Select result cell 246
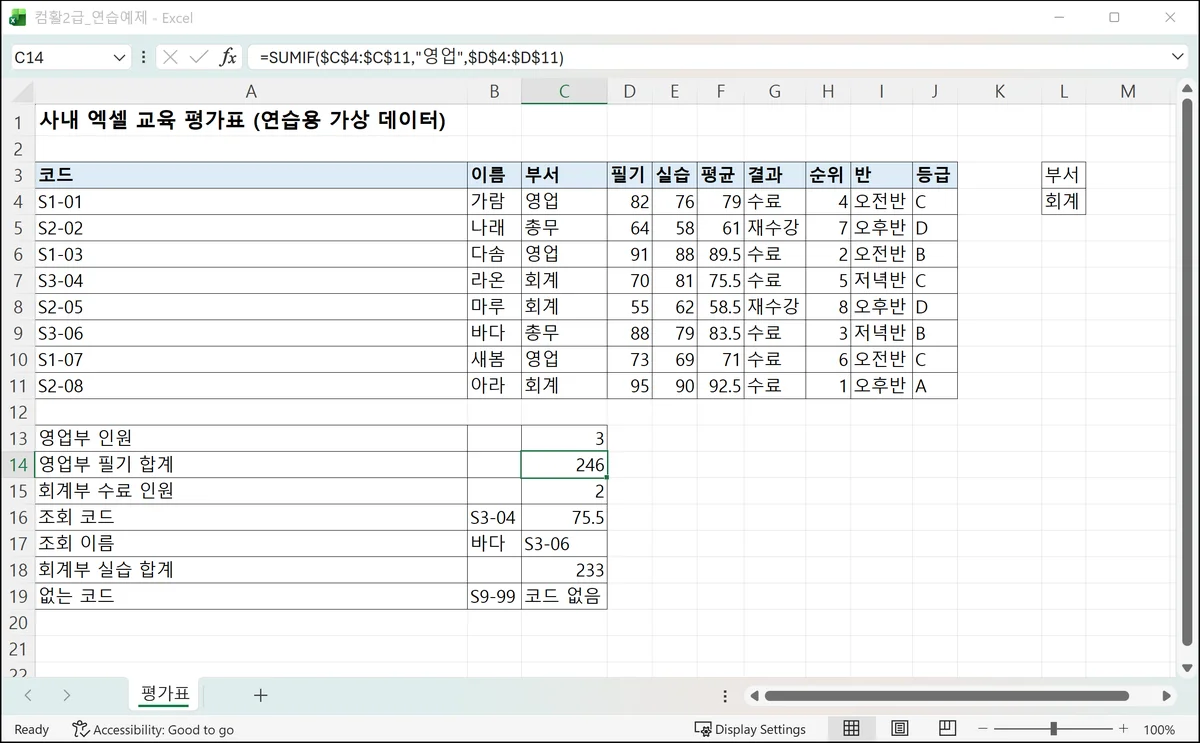Viewport: 1200px width, 743px height. [x=564, y=465]
